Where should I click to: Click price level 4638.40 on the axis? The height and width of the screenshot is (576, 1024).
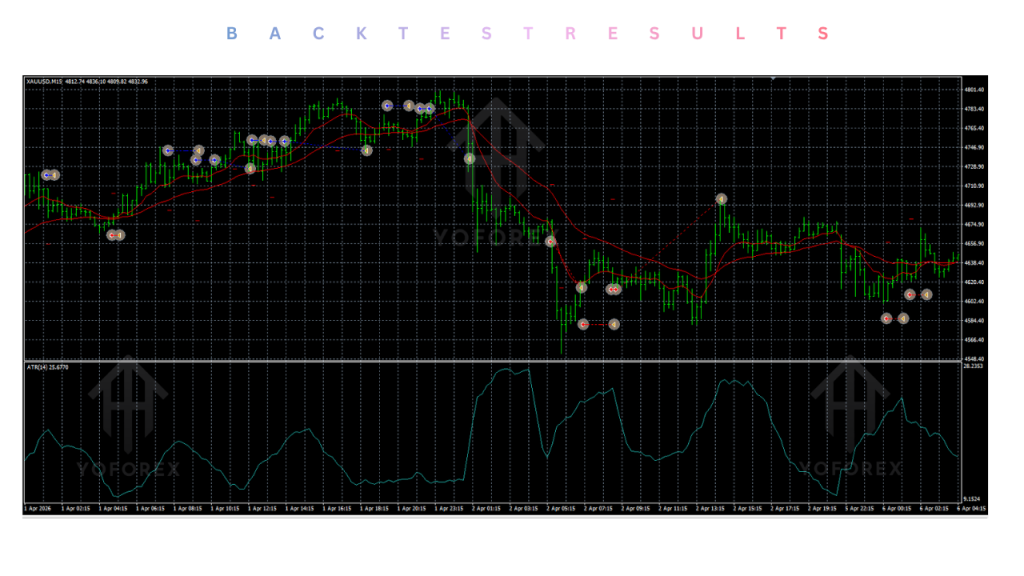coord(974,263)
